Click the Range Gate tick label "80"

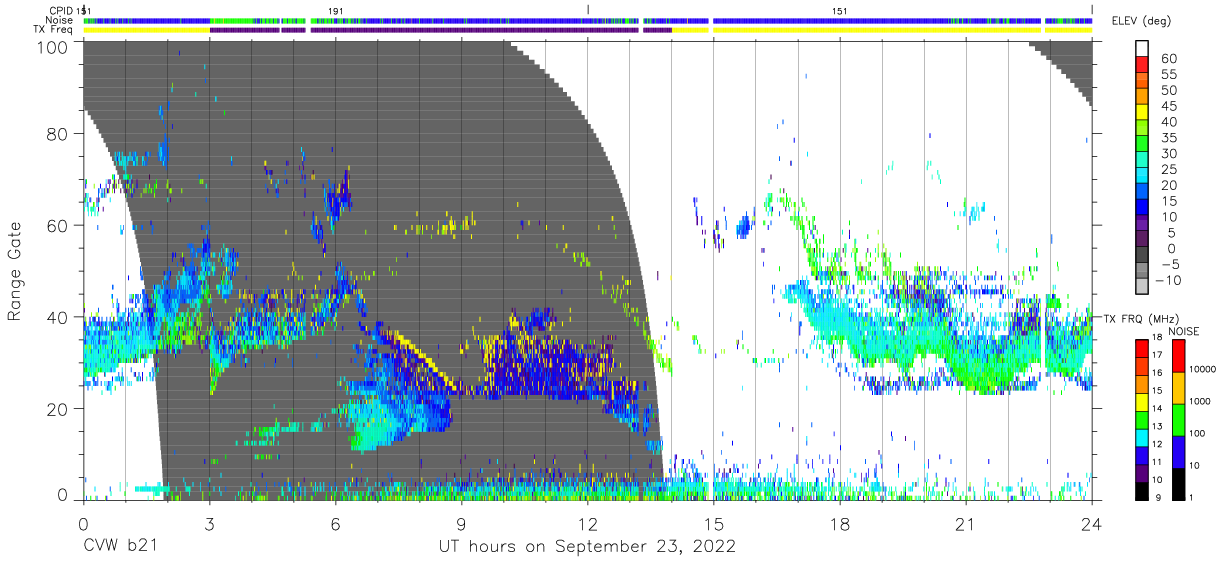click(58, 133)
